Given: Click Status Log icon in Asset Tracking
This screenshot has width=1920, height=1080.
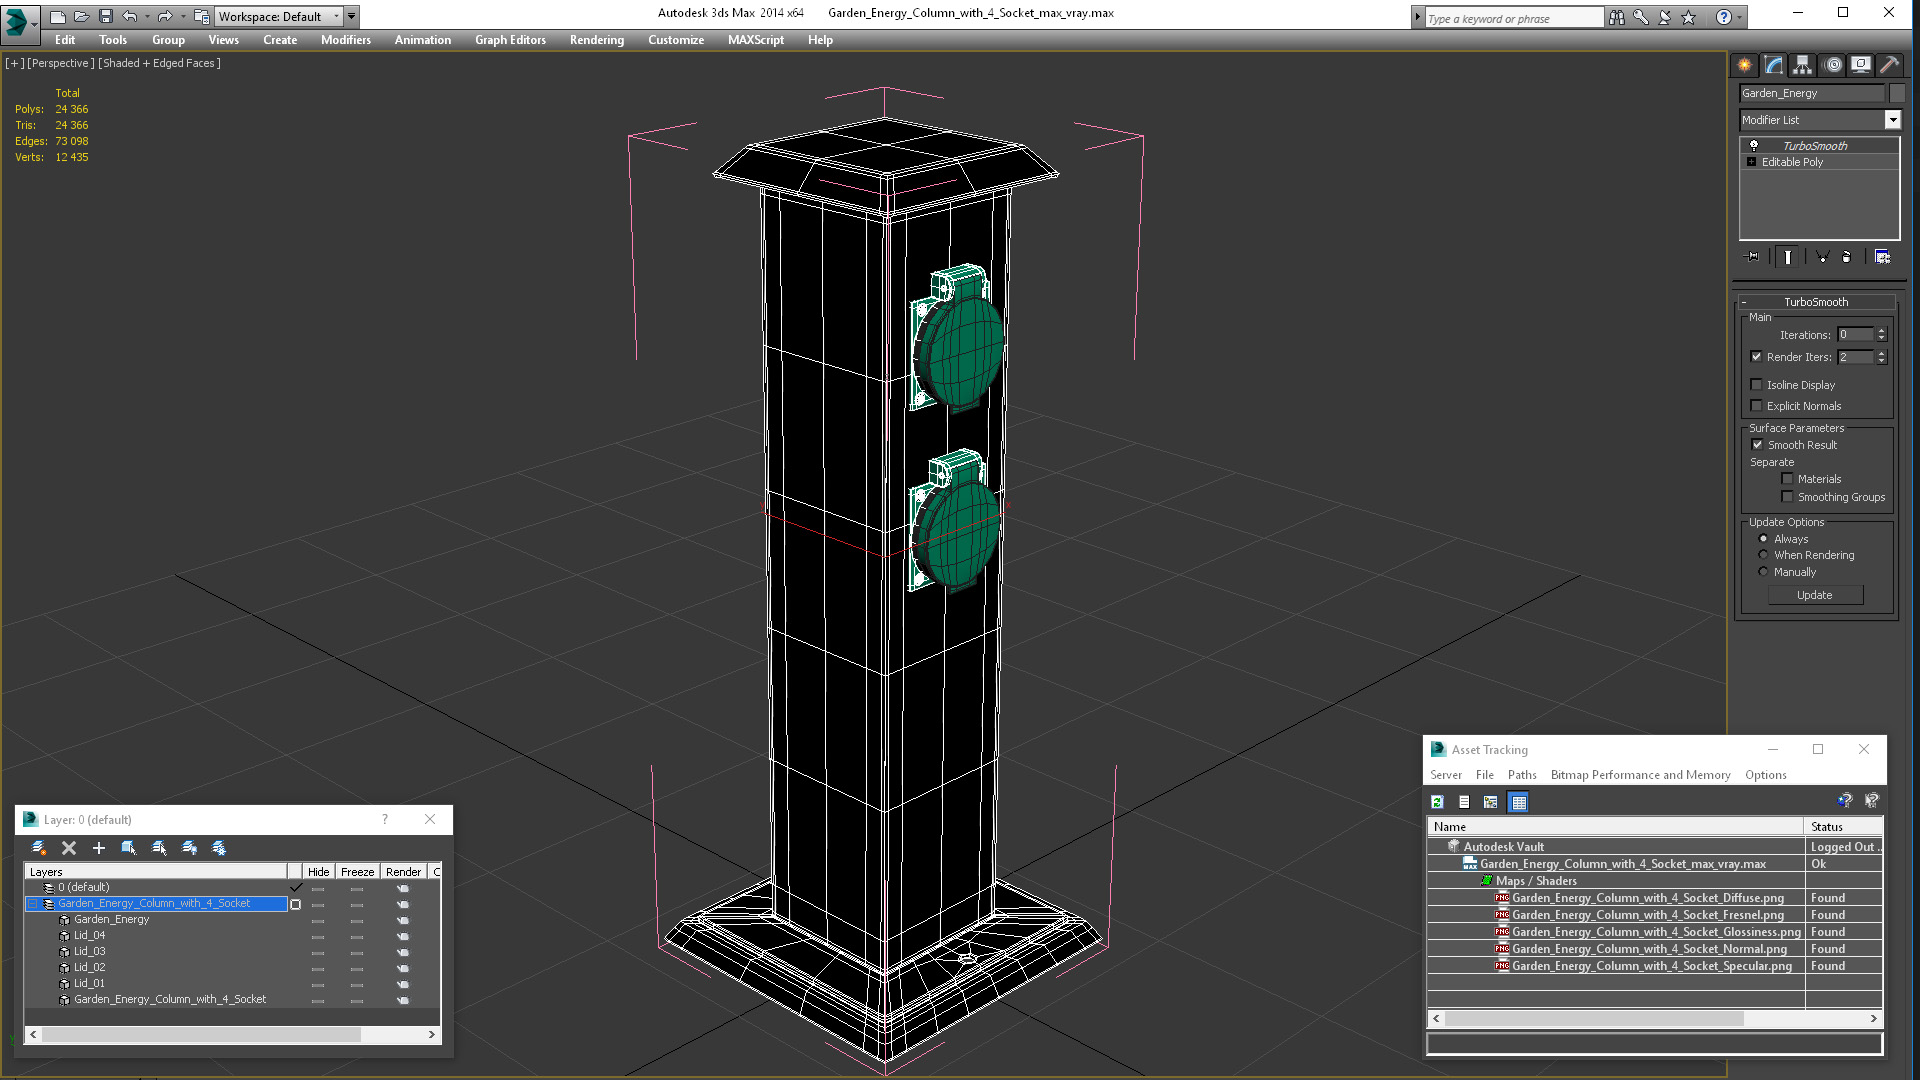Looking at the screenshot, I should [x=1464, y=802].
